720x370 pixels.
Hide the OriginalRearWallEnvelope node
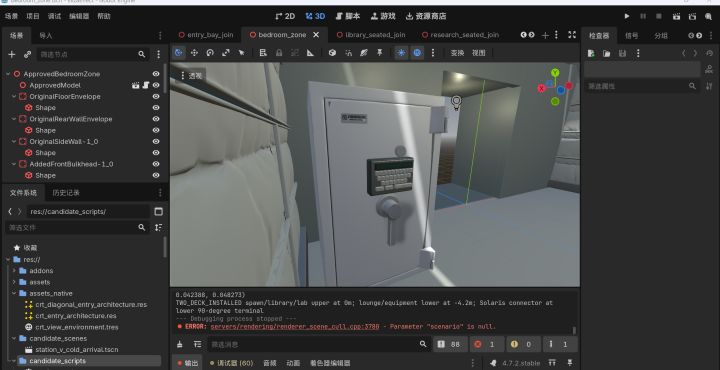[x=156, y=119]
